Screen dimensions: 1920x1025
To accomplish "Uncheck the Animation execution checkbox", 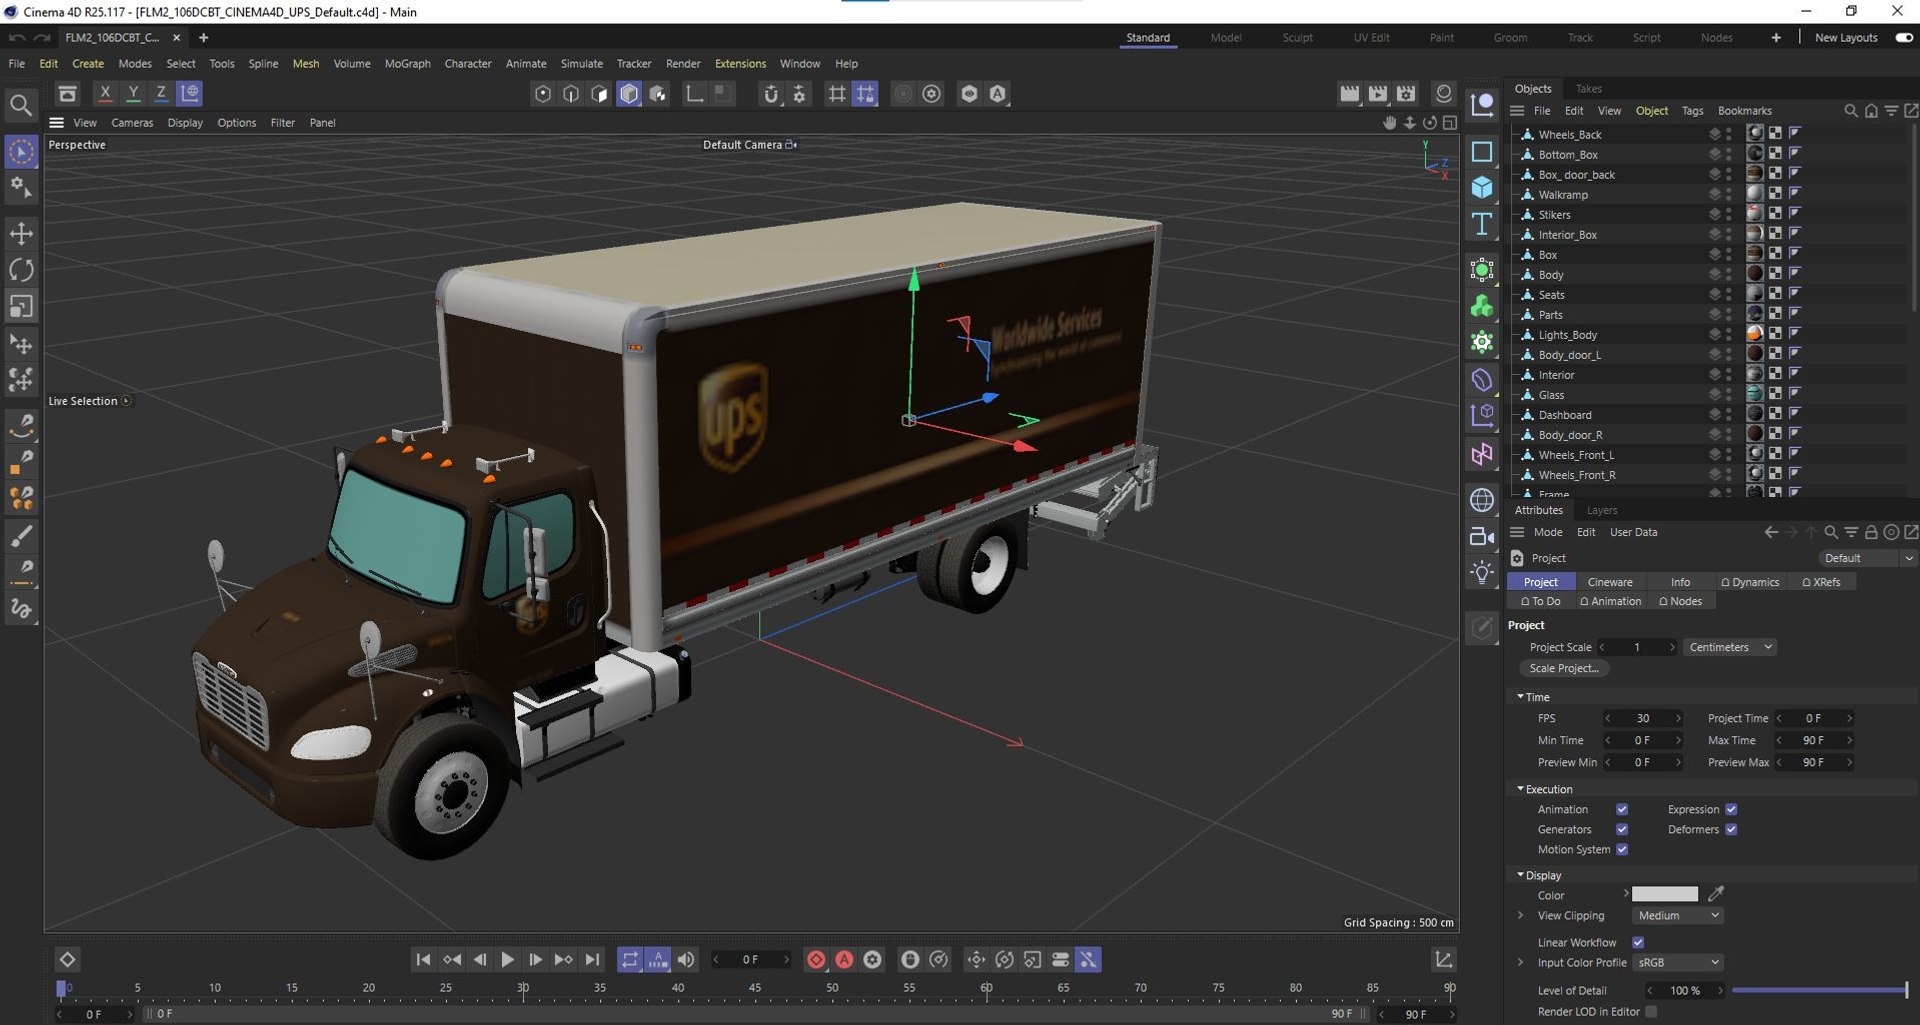I will tap(1622, 810).
